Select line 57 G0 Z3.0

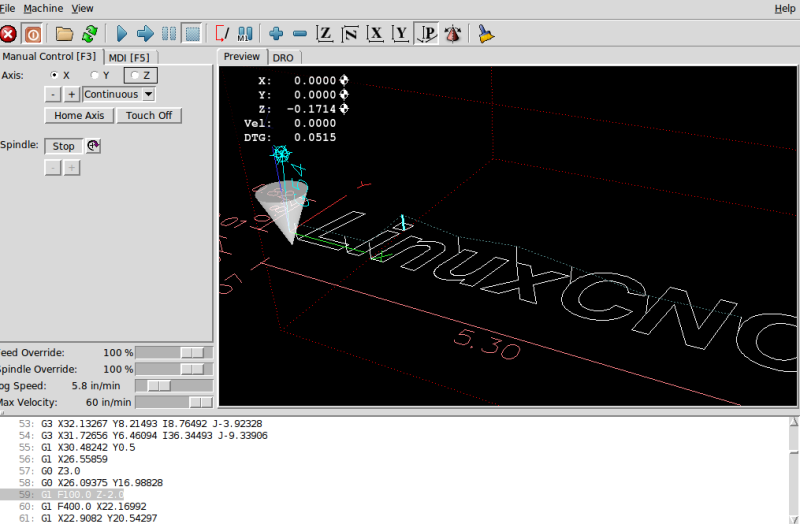pos(60,471)
